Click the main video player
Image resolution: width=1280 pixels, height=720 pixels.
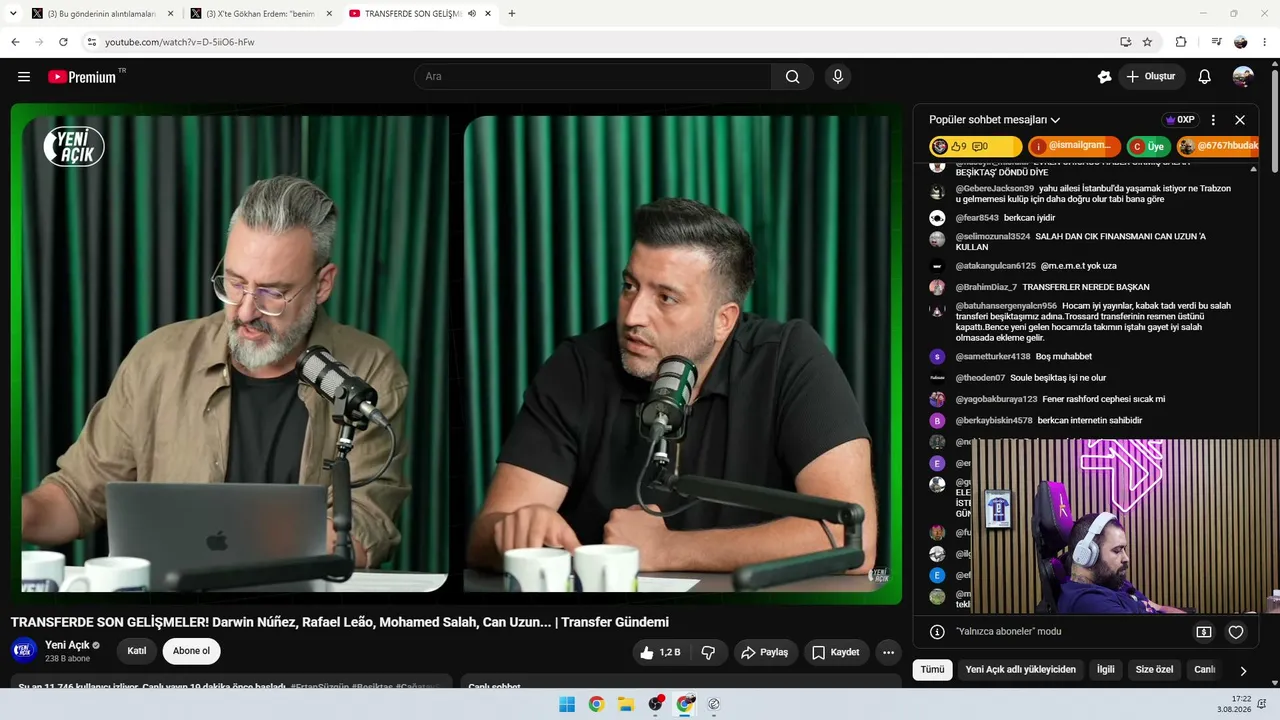(456, 354)
